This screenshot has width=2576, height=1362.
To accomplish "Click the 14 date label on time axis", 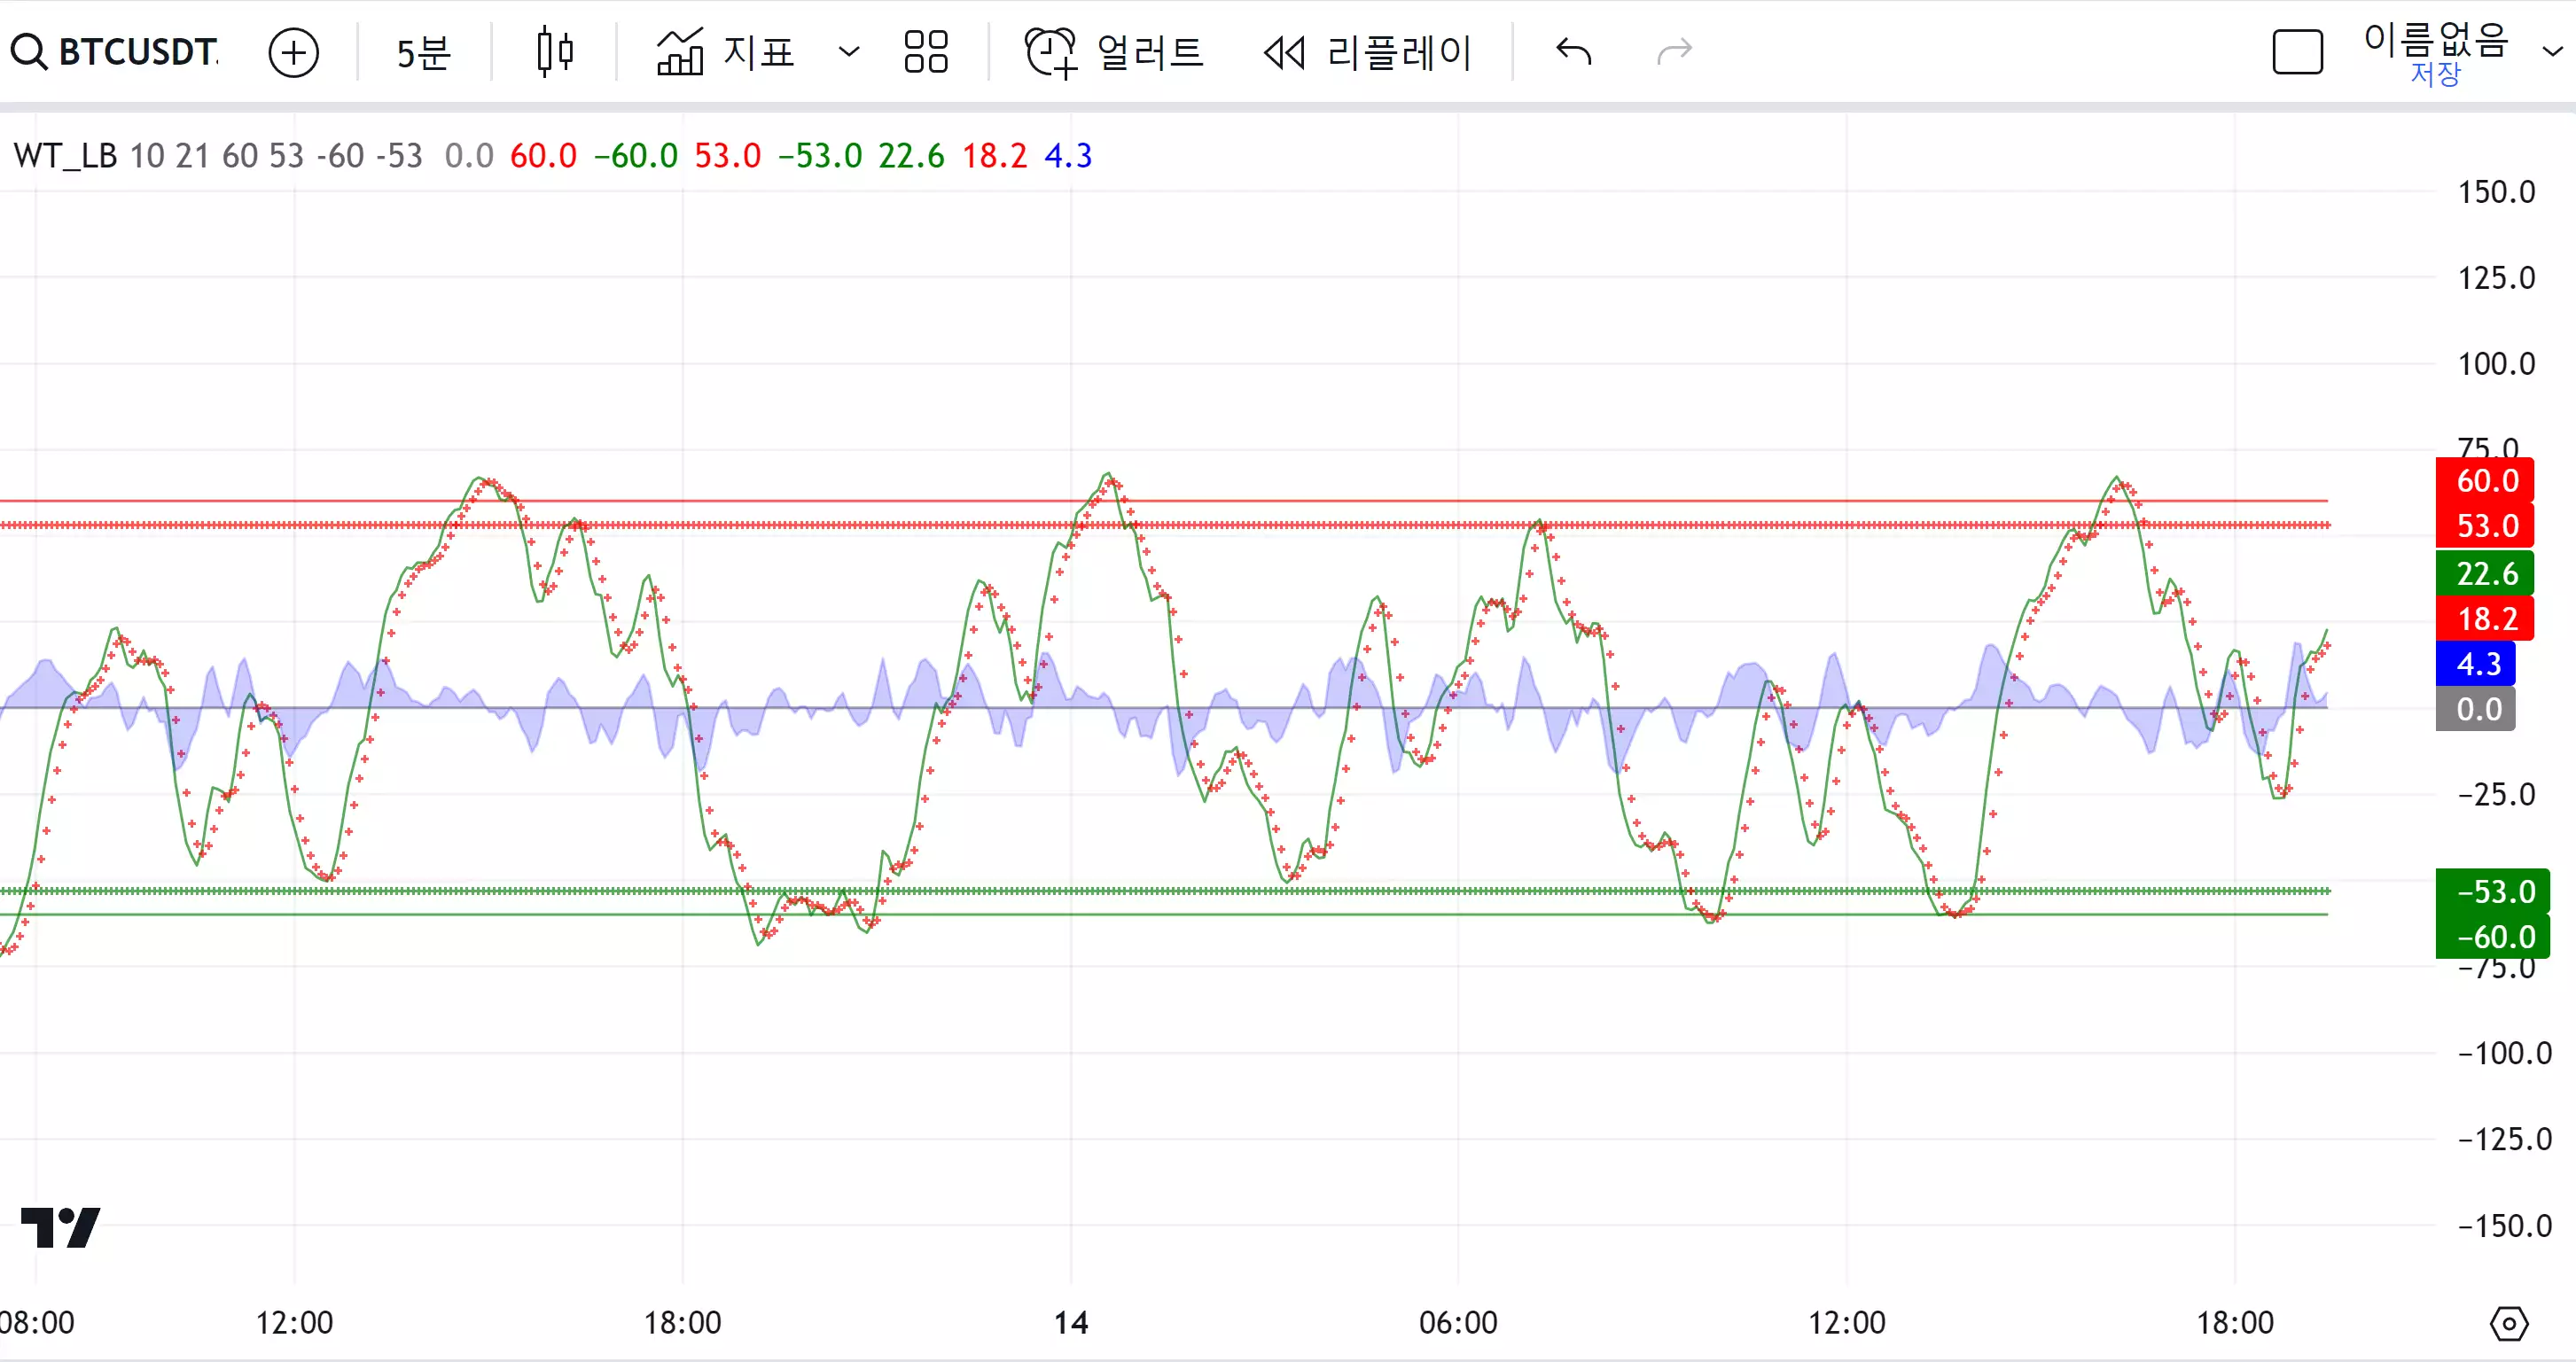I will coord(1071,1323).
